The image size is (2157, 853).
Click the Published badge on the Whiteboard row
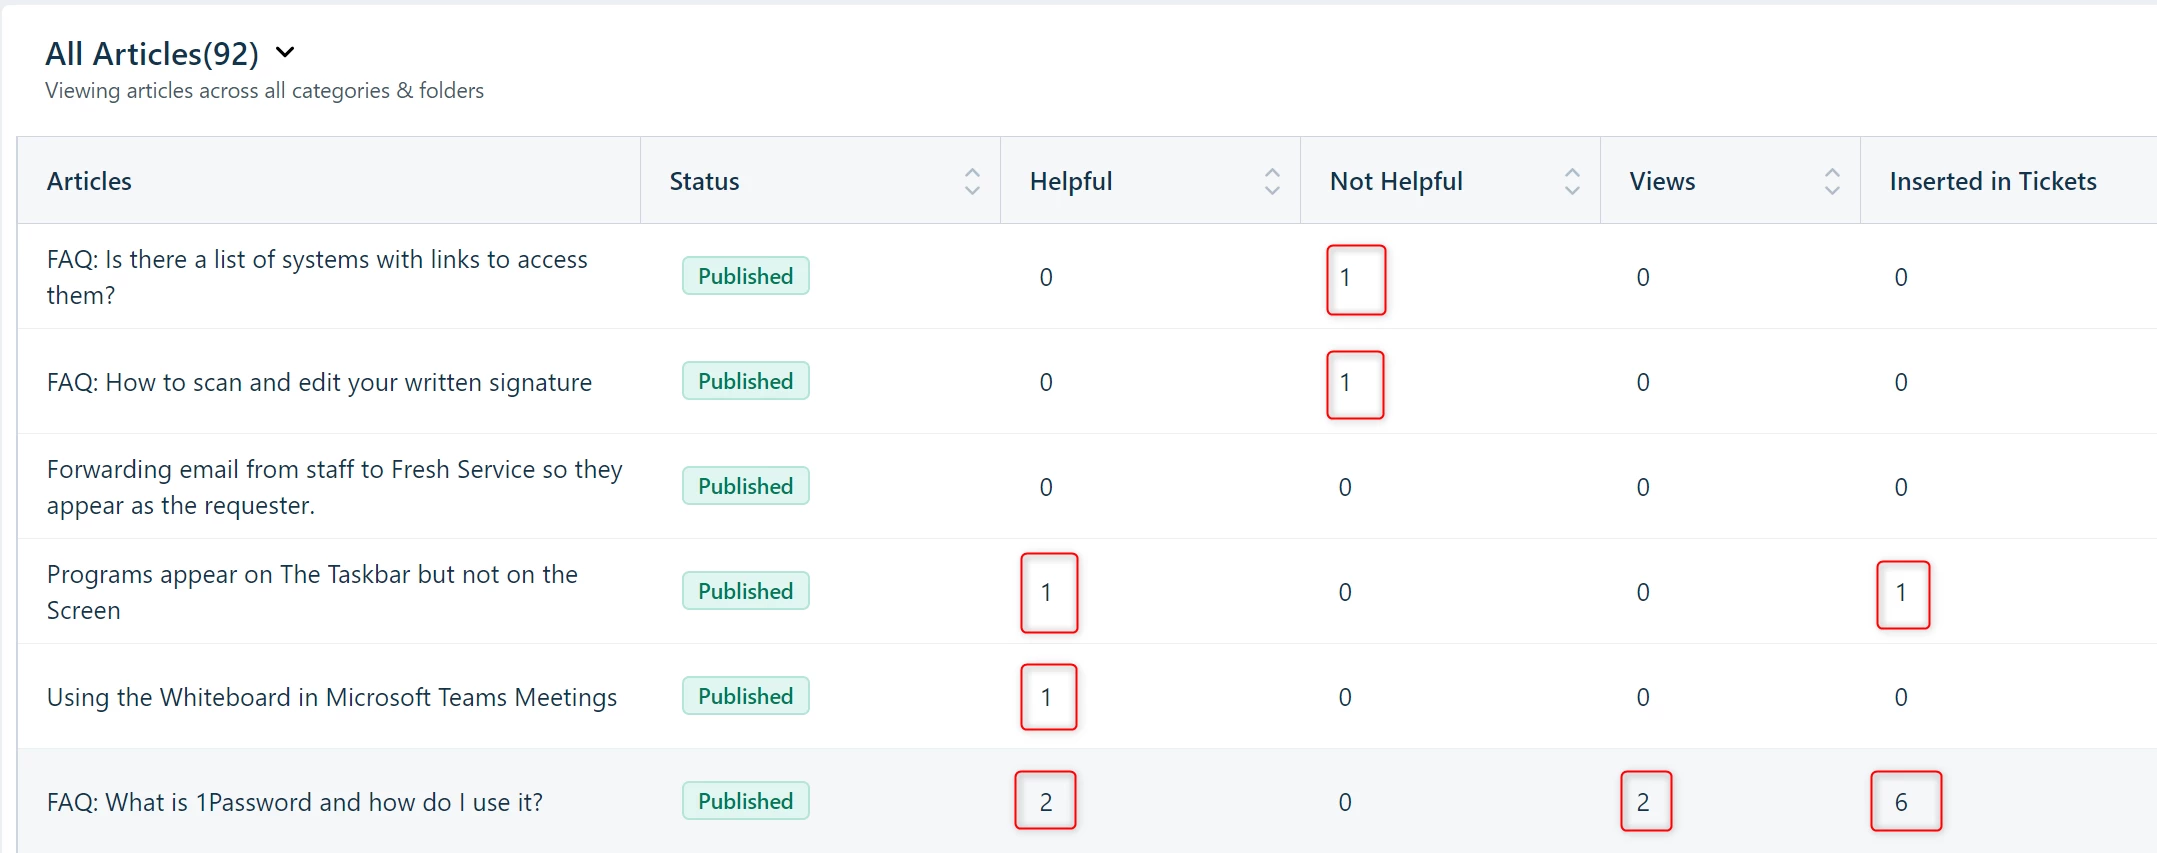746,696
